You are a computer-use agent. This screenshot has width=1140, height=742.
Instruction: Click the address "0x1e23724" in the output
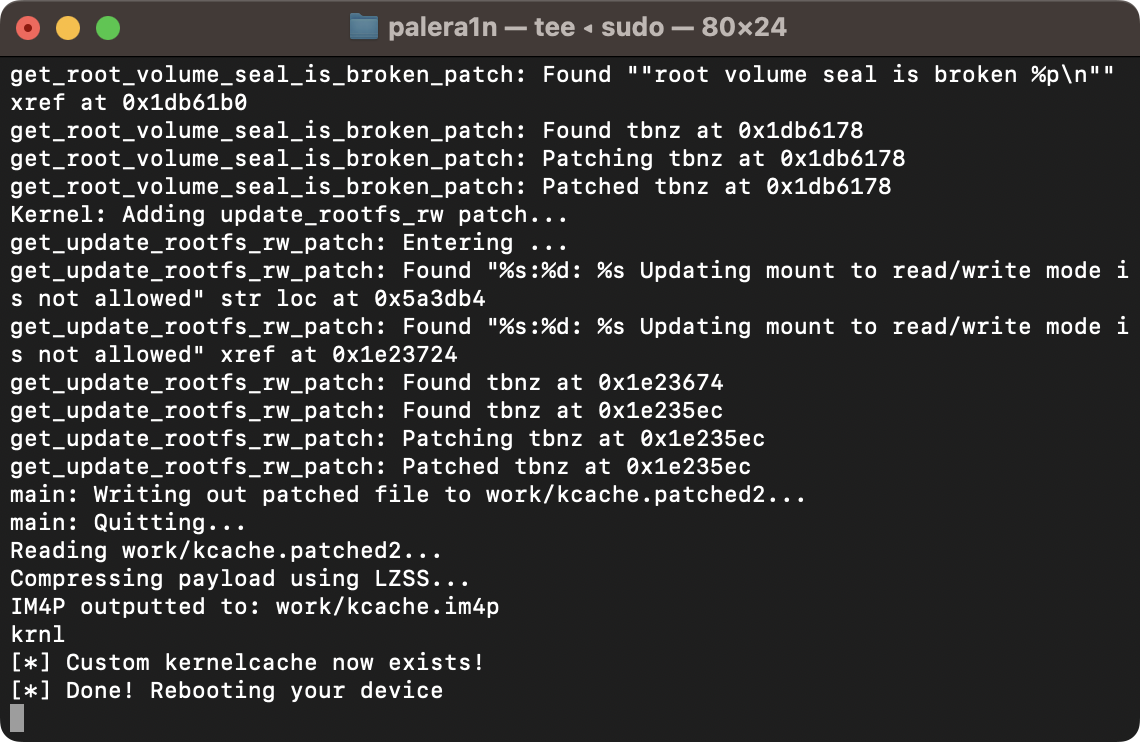pyautogui.click(x=394, y=354)
